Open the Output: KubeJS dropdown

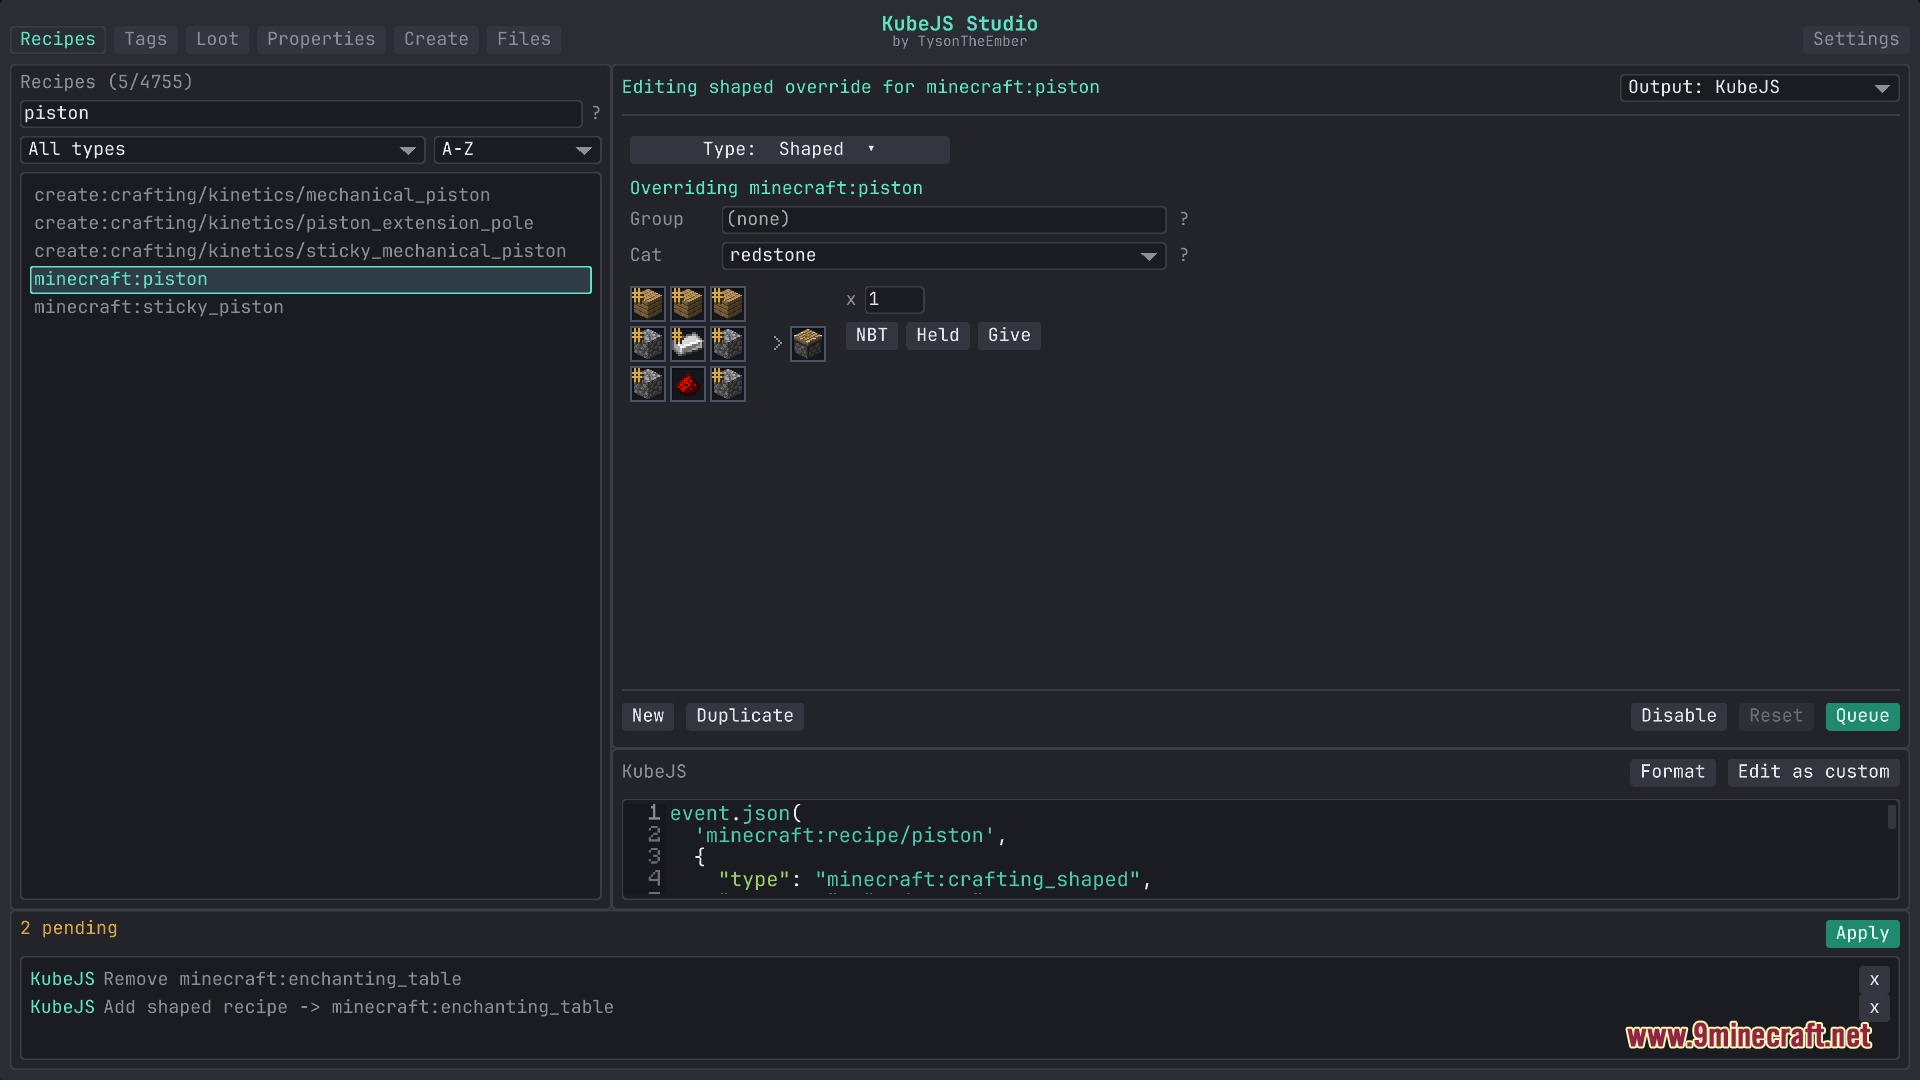pos(1759,88)
